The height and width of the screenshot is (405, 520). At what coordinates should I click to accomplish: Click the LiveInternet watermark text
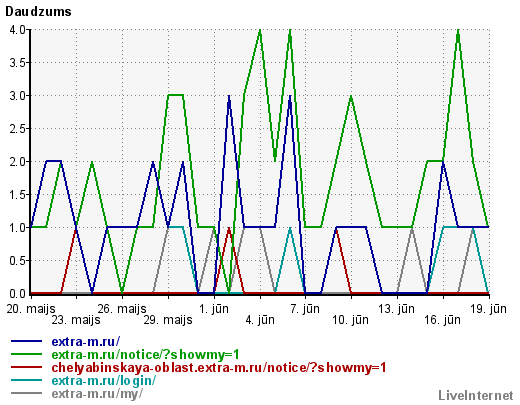coord(476,396)
